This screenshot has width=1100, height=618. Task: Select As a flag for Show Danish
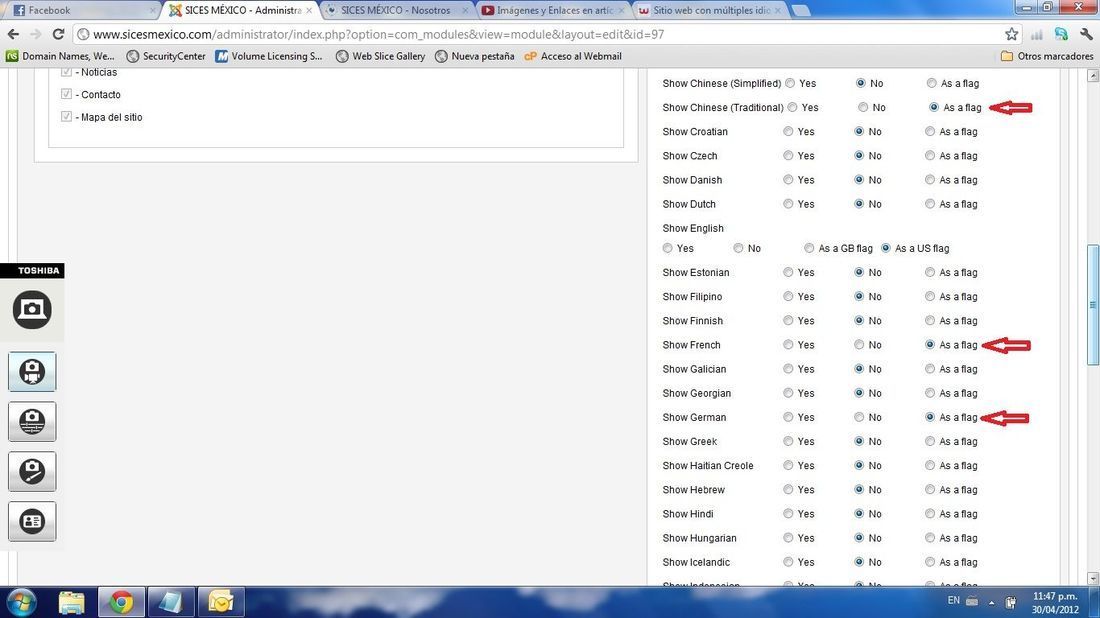point(930,180)
